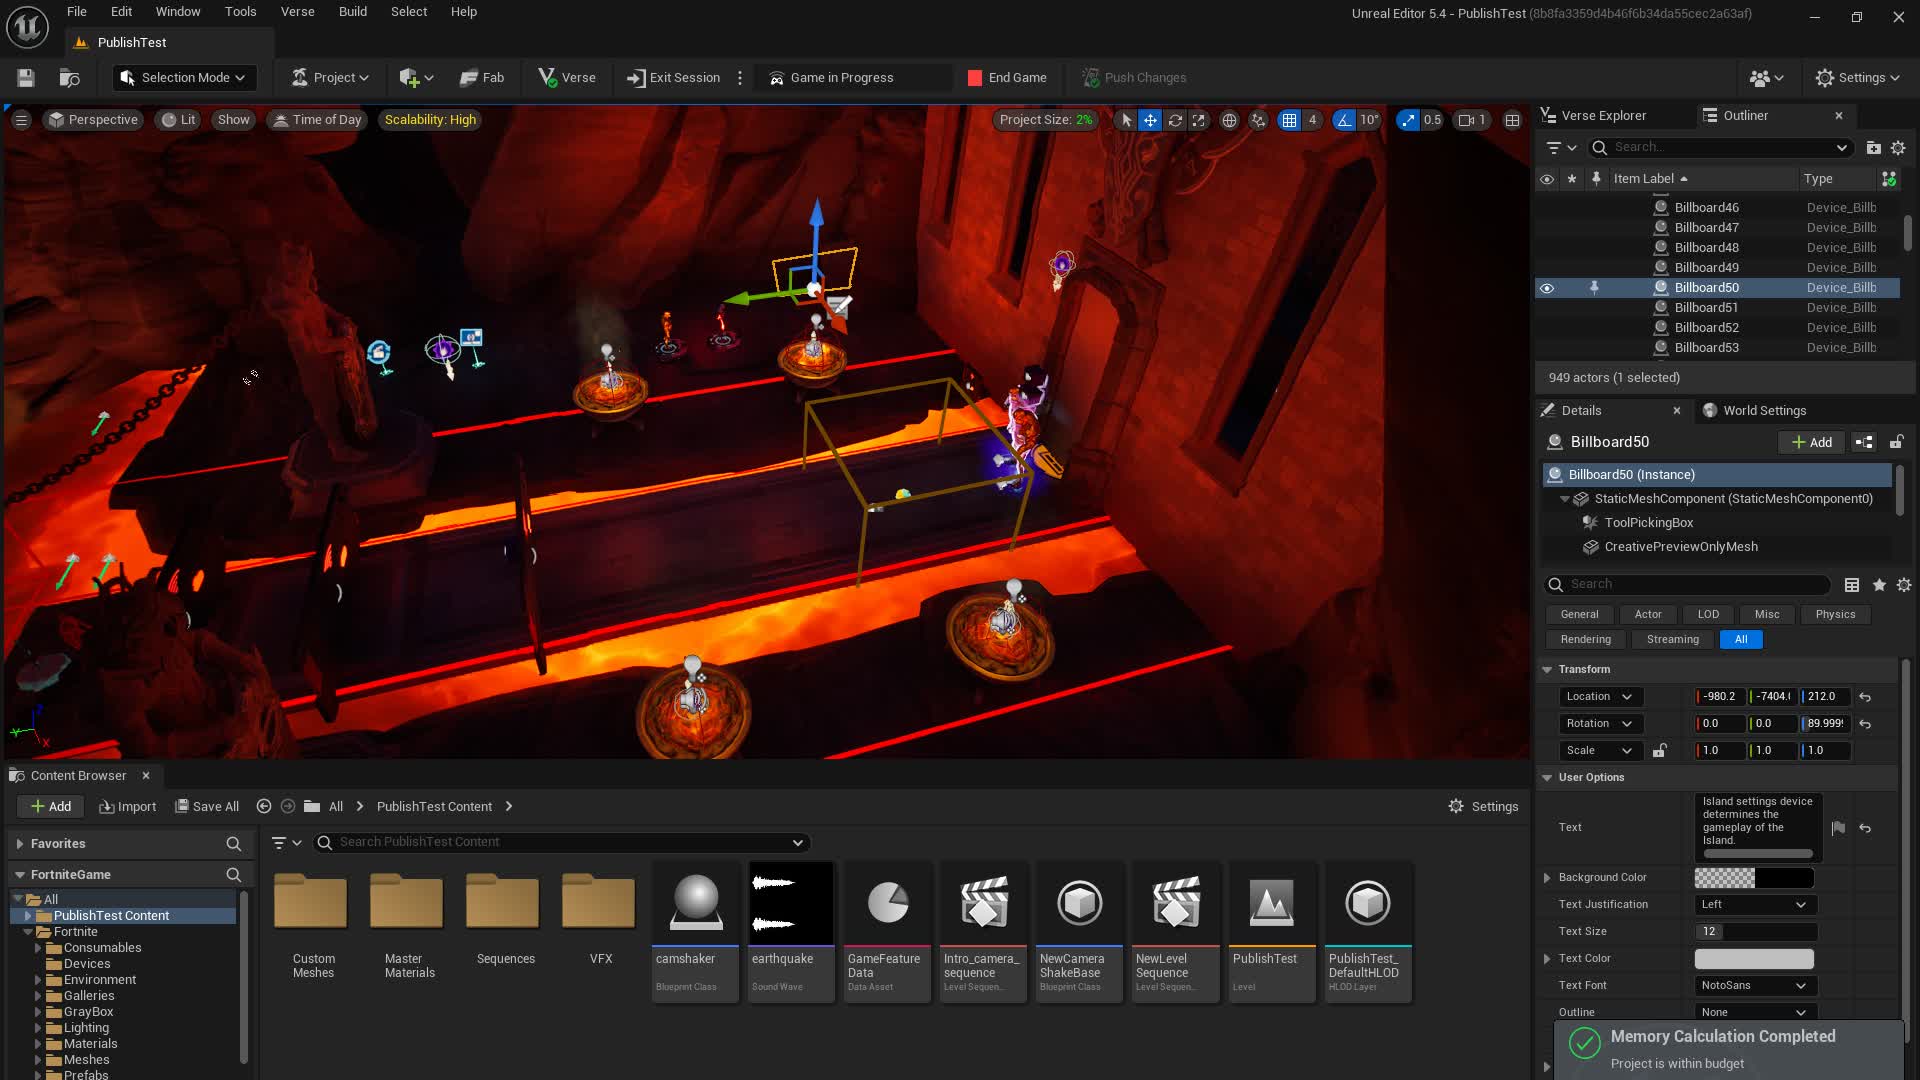Expand the Background Color property
Image resolution: width=1920 pixels, height=1080 pixels.
[x=1547, y=878]
